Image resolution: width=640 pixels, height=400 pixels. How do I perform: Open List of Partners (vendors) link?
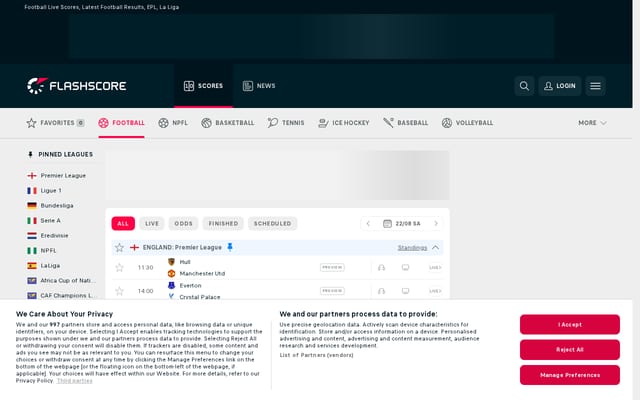pyautogui.click(x=316, y=355)
